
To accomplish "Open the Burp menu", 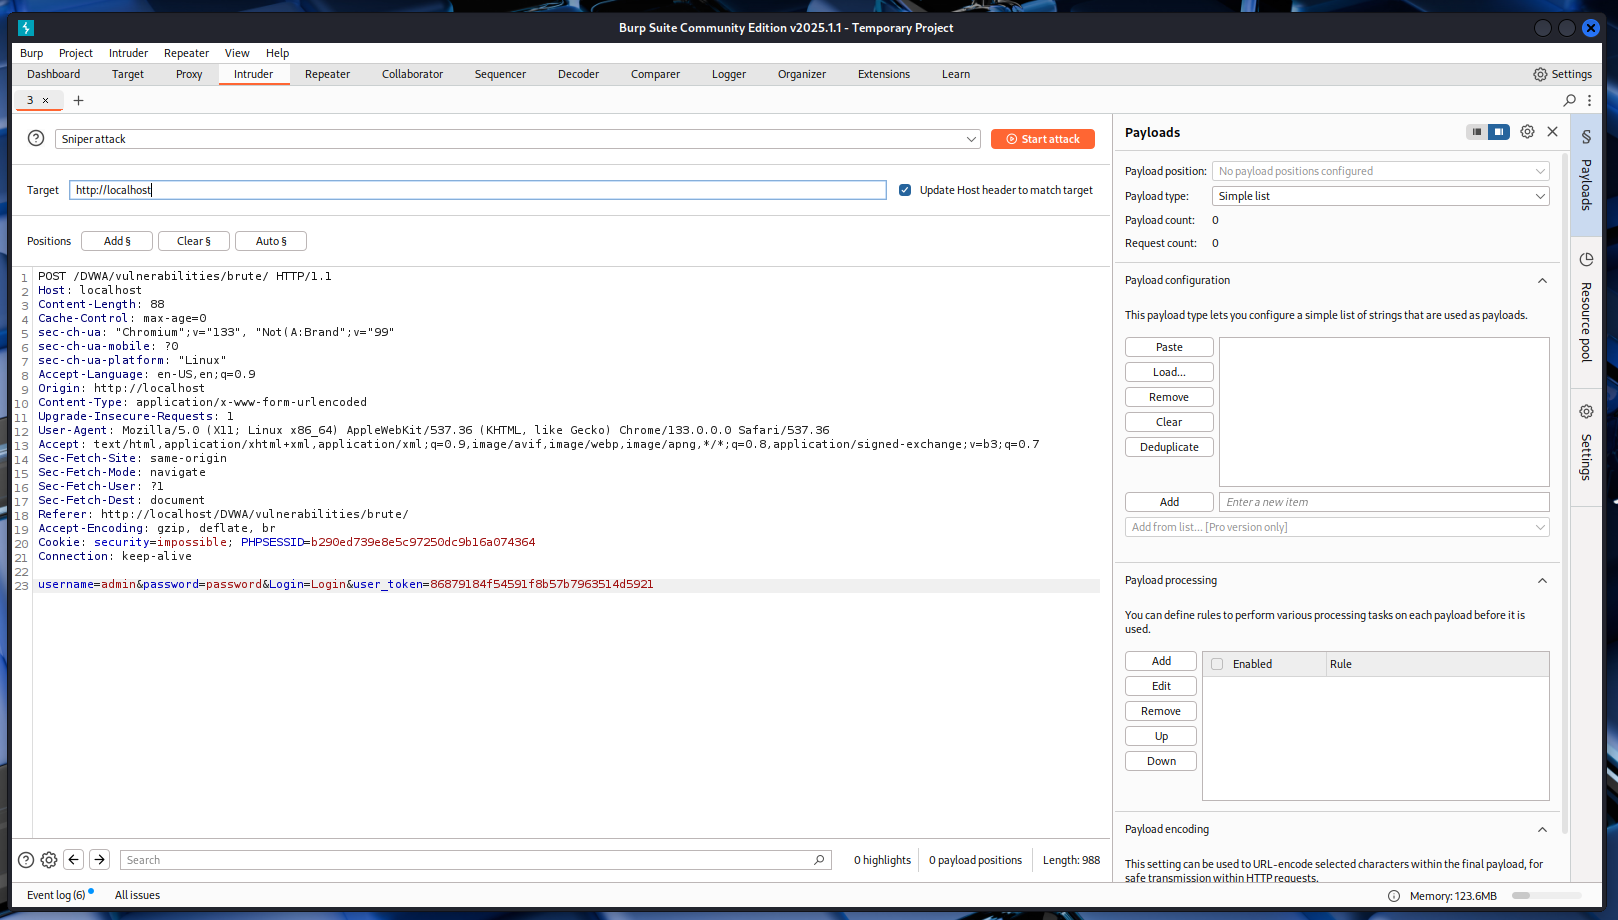I will 32,53.
